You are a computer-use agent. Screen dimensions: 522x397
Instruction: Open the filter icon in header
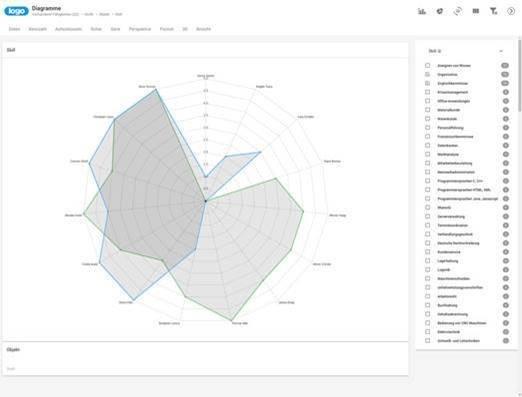click(493, 11)
